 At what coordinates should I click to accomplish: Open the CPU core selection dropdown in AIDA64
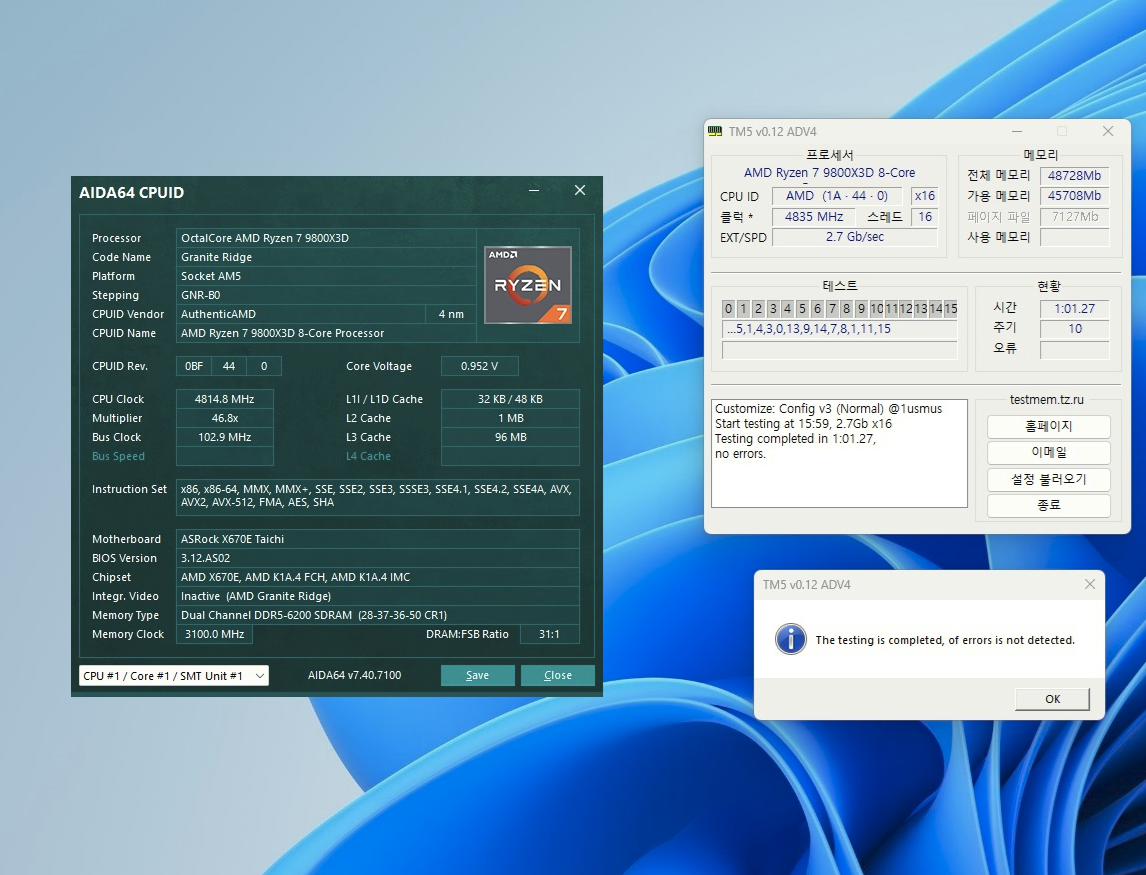174,675
